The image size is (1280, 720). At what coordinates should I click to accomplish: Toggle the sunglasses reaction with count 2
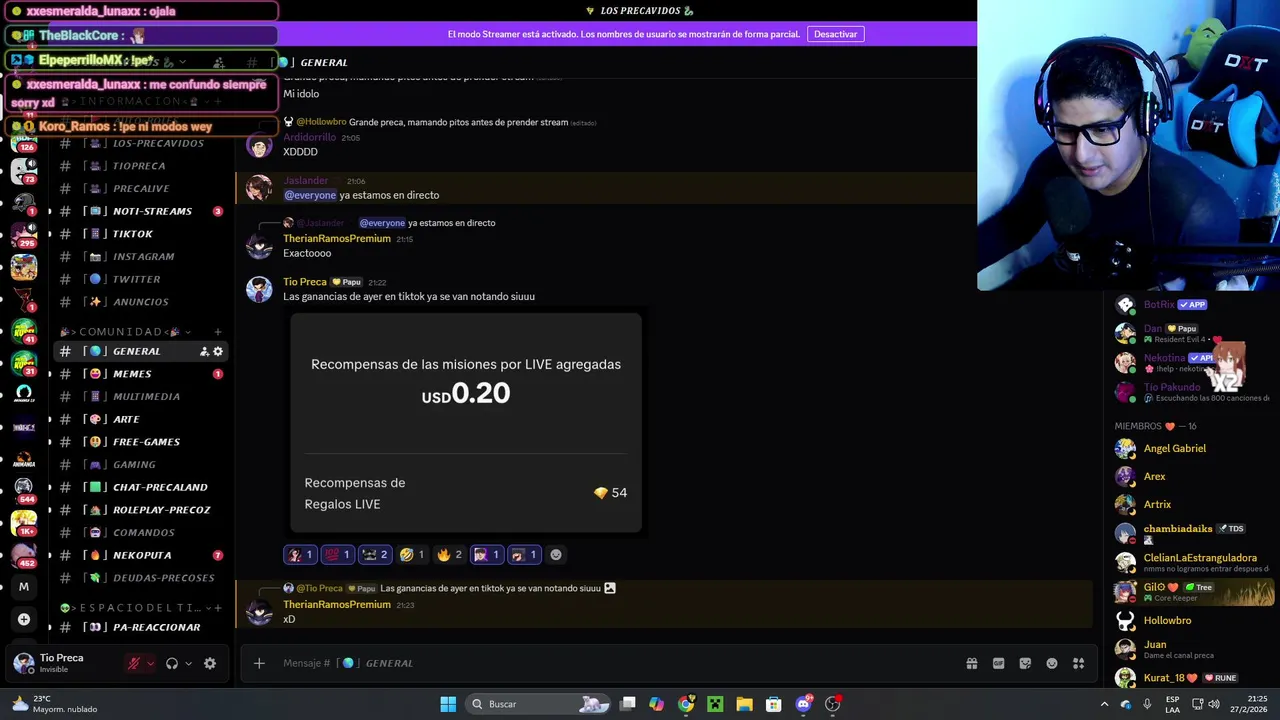pos(374,554)
